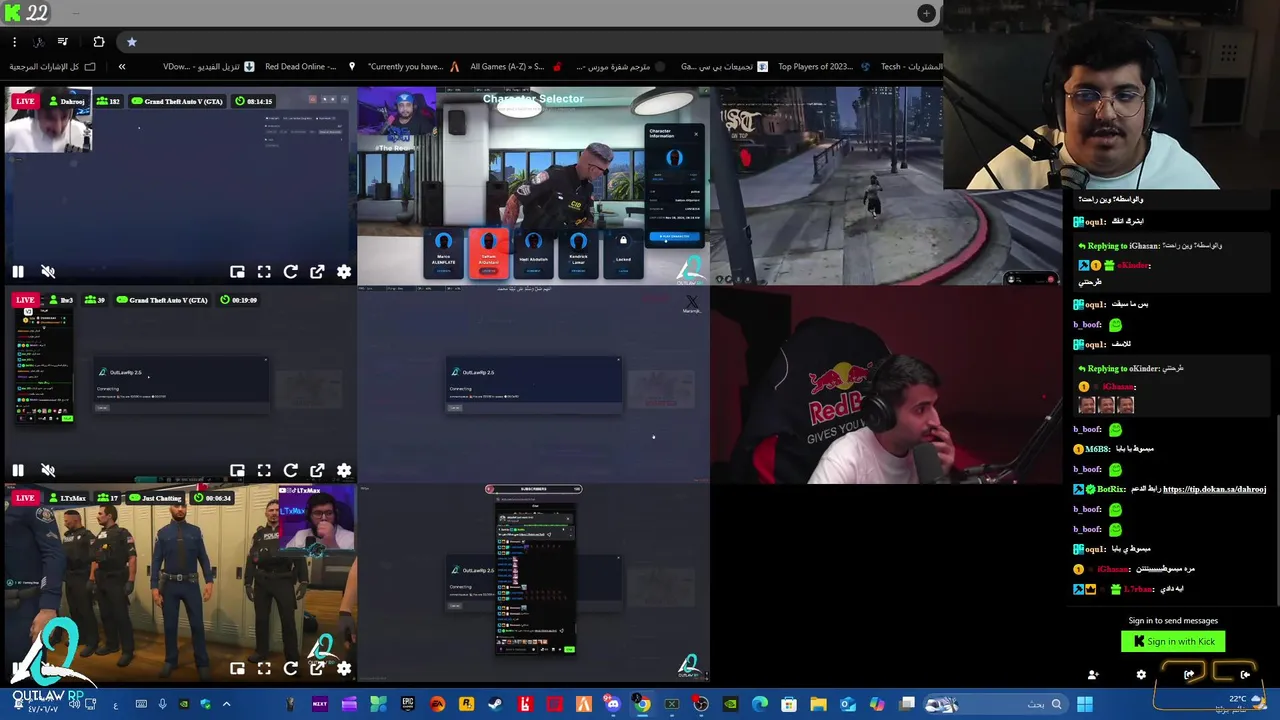Open settings for the Bu3 stream

pyautogui.click(x=344, y=470)
